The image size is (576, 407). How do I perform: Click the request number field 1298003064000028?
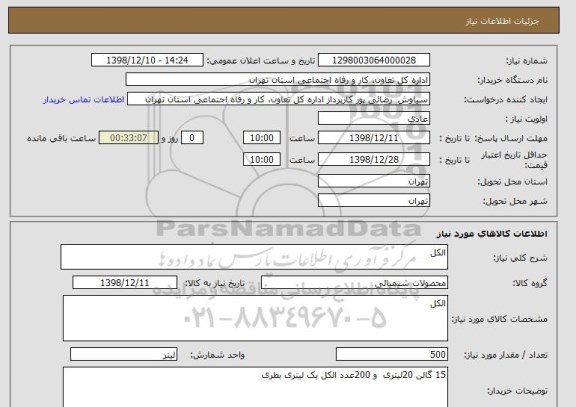[374, 60]
